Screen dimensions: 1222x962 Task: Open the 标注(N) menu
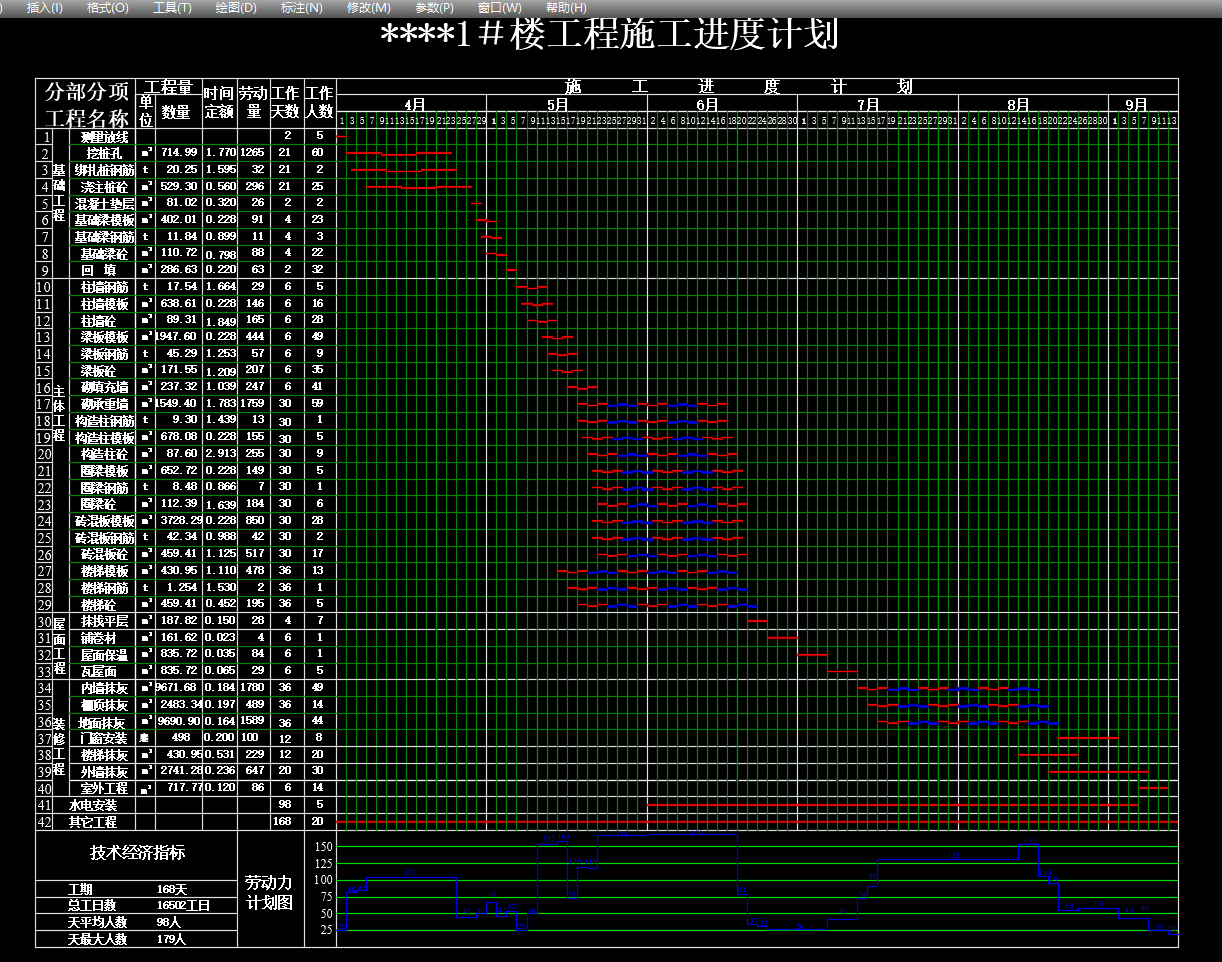point(301,8)
